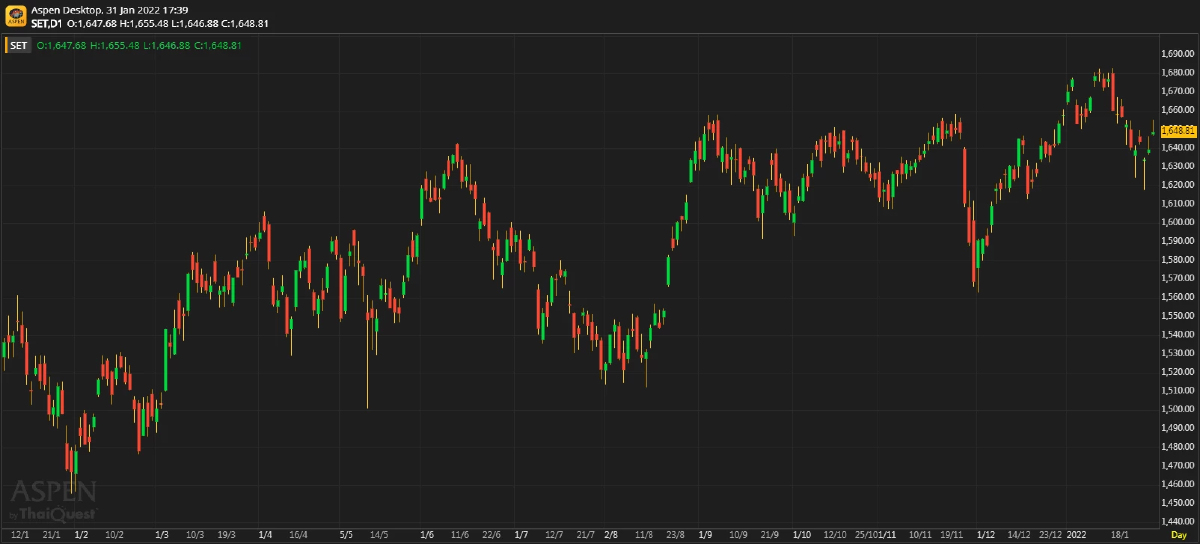The height and width of the screenshot is (544, 1200).
Task: Click the 1/10 date axis label
Action: [x=801, y=535]
